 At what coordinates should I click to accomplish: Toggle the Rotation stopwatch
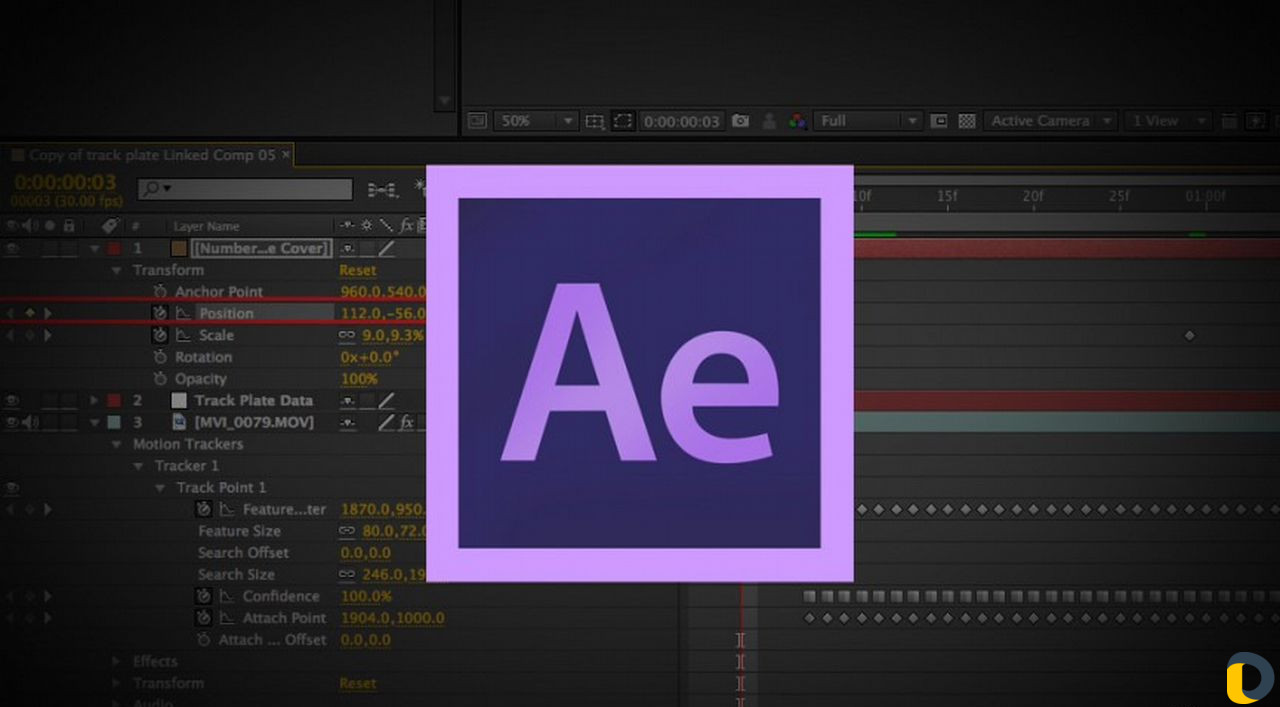pos(160,358)
